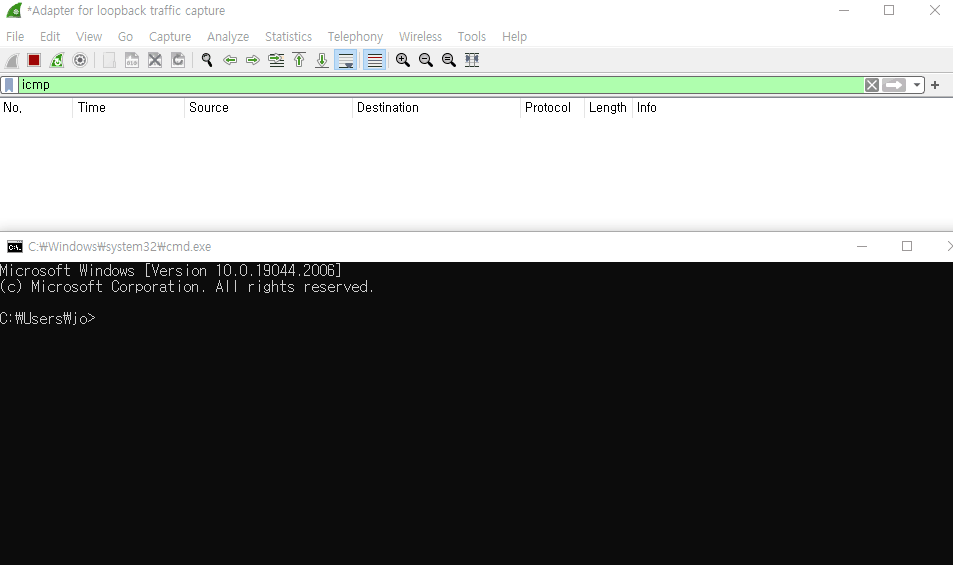Minimize the cmd.exe window
This screenshot has width=953, height=565.
pyautogui.click(x=862, y=247)
